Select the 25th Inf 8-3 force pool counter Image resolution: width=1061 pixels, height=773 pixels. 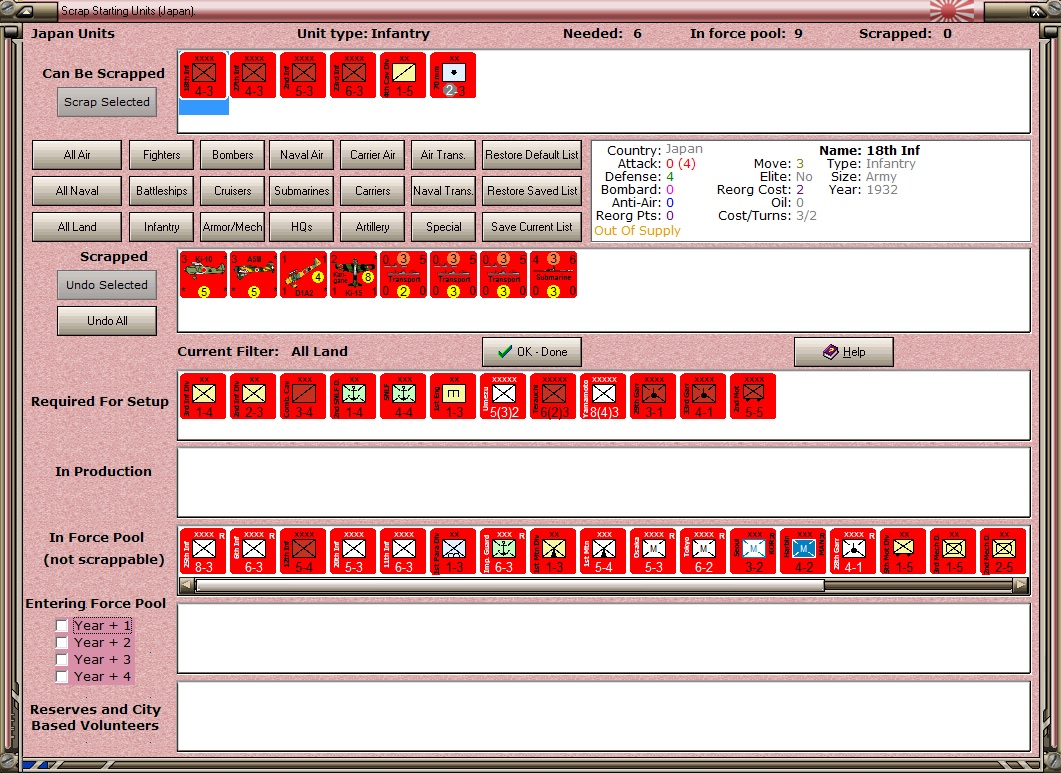point(204,552)
